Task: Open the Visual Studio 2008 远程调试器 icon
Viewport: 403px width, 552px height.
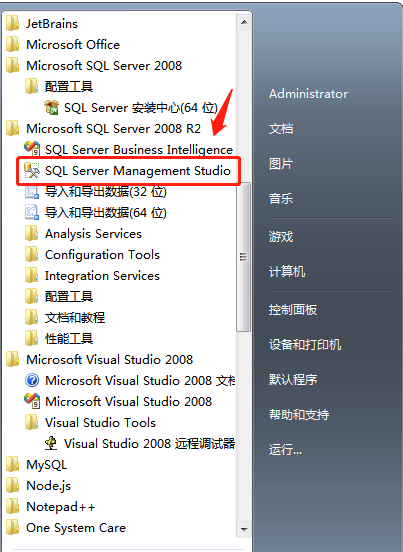Action: pyautogui.click(x=51, y=443)
